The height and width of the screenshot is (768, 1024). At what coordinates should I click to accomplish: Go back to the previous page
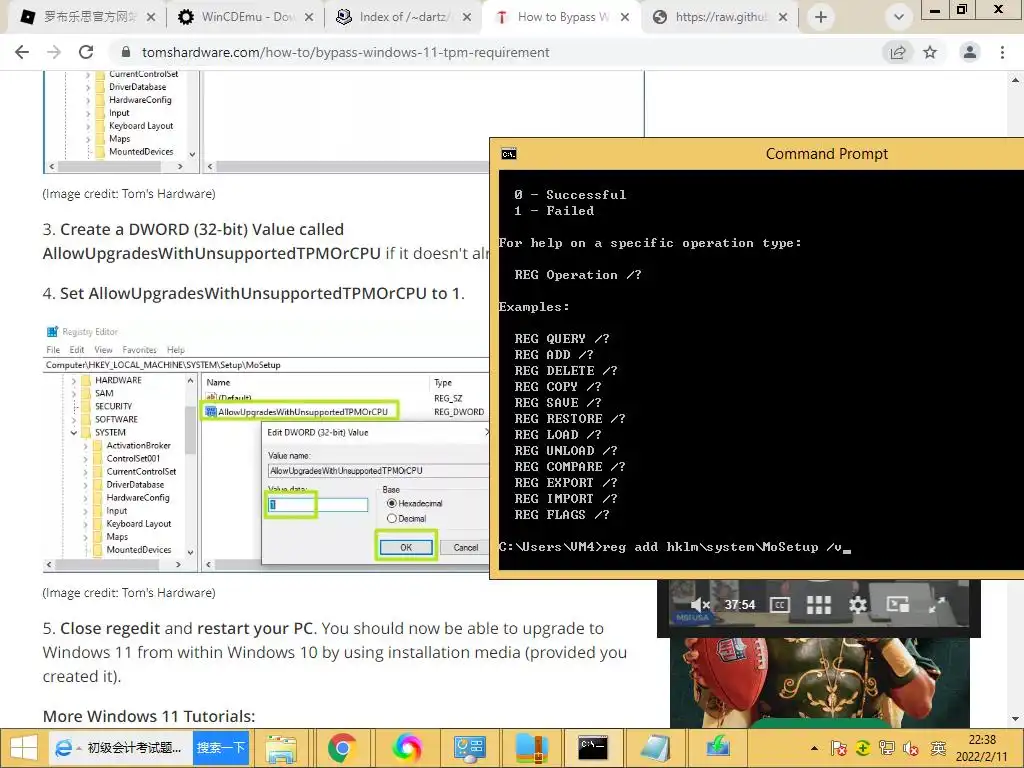pos(22,52)
